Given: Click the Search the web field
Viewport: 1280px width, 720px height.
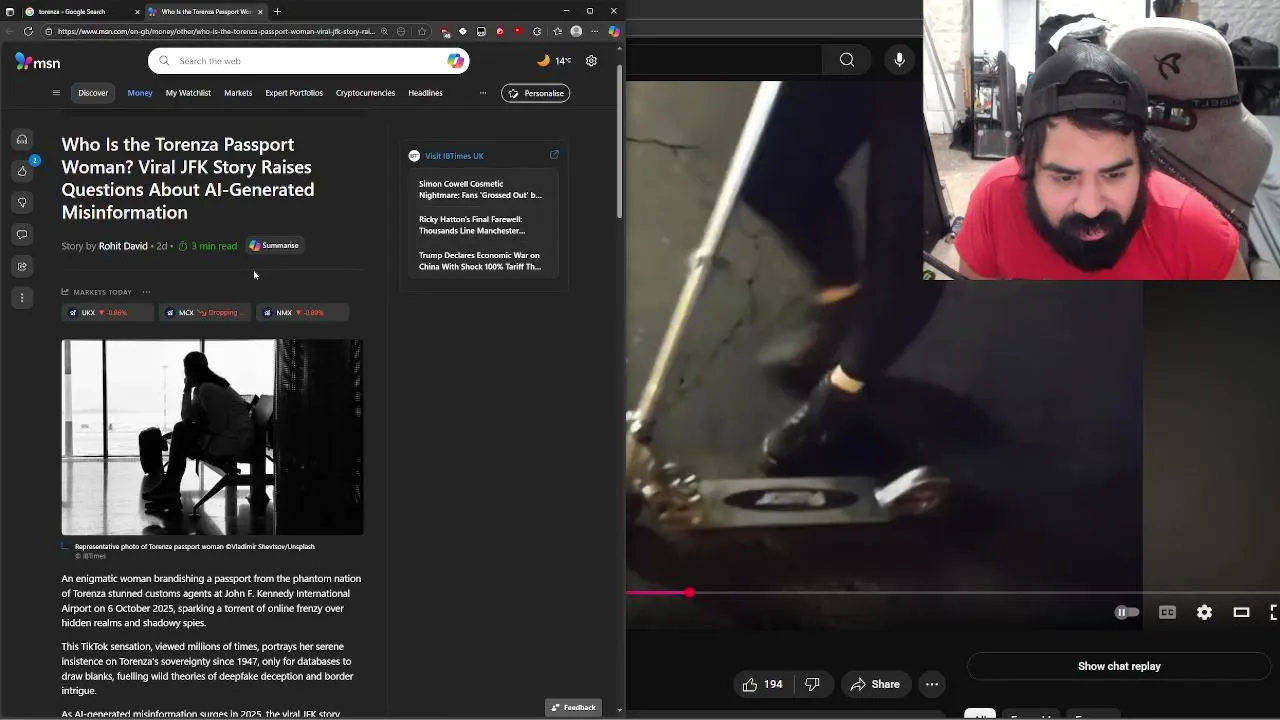Looking at the screenshot, I should click(x=308, y=61).
